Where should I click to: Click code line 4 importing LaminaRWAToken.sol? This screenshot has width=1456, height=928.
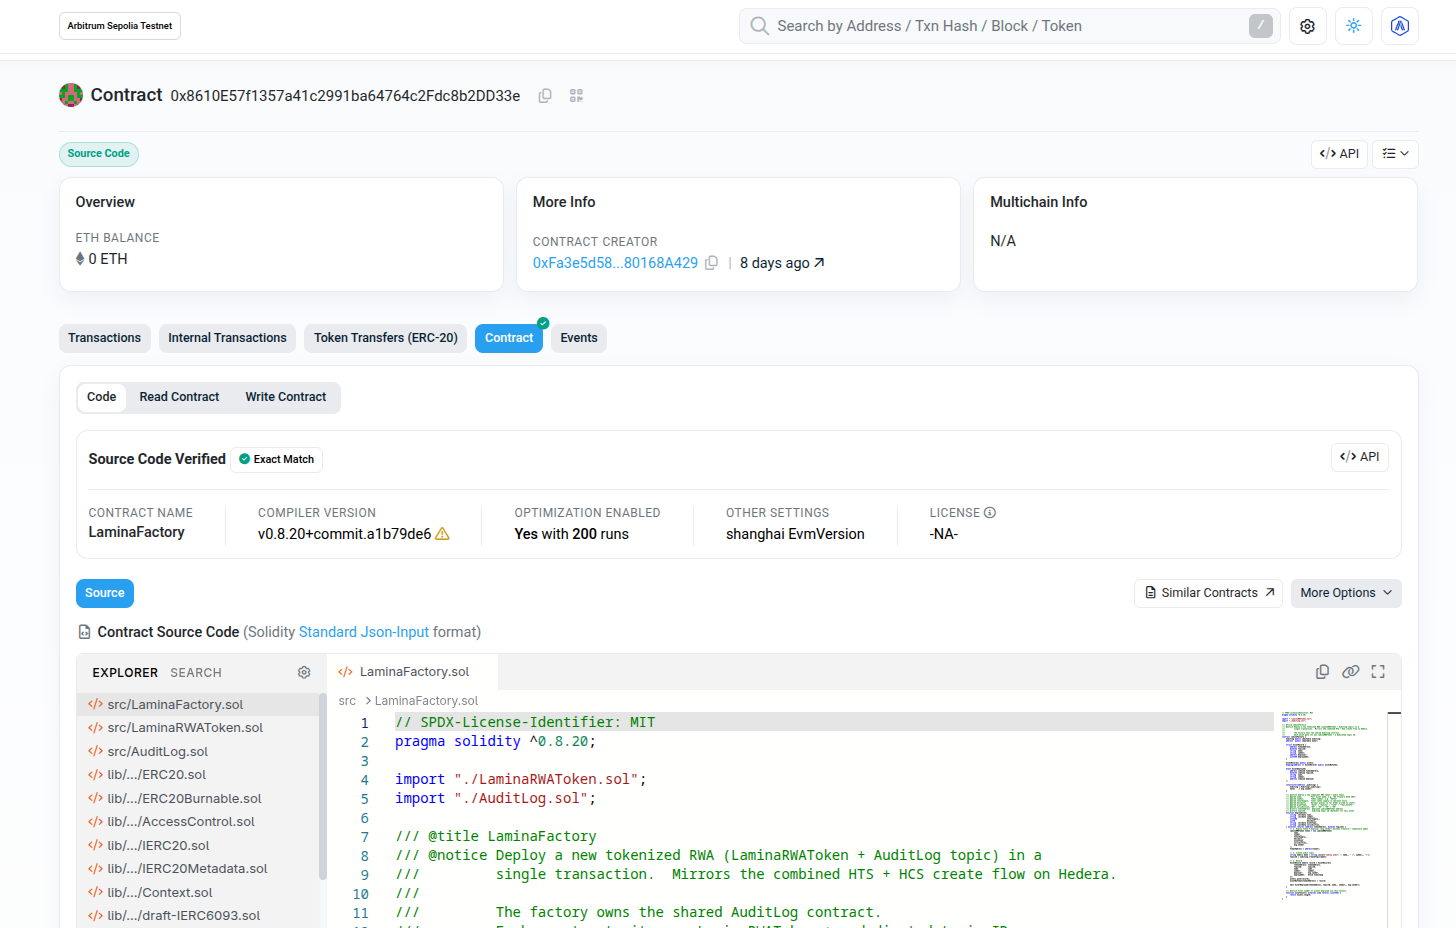pos(521,780)
